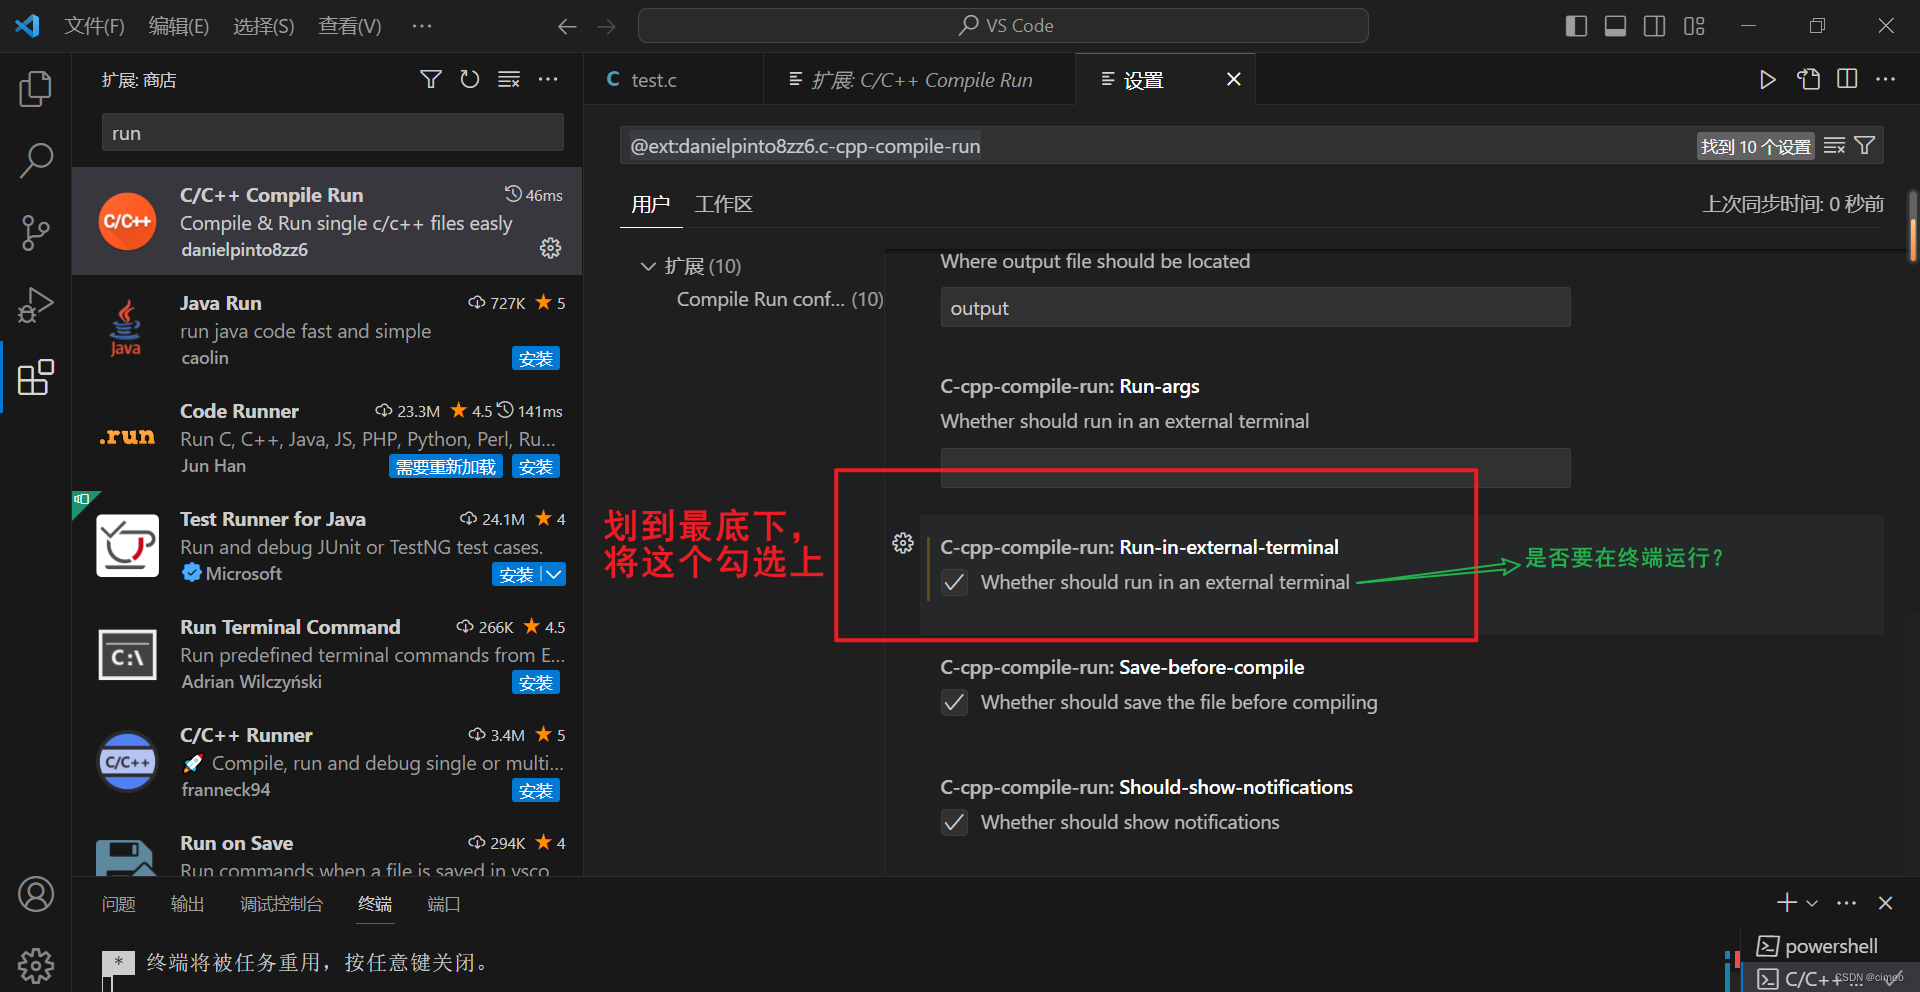Toggle Should-show-notifications checkbox
This screenshot has width=1920, height=992.
(955, 822)
